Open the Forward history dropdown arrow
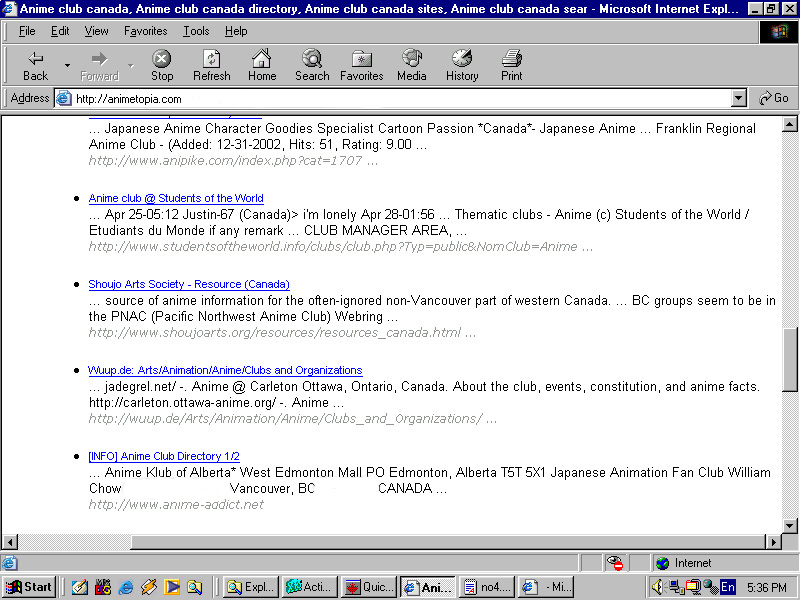 131,66
